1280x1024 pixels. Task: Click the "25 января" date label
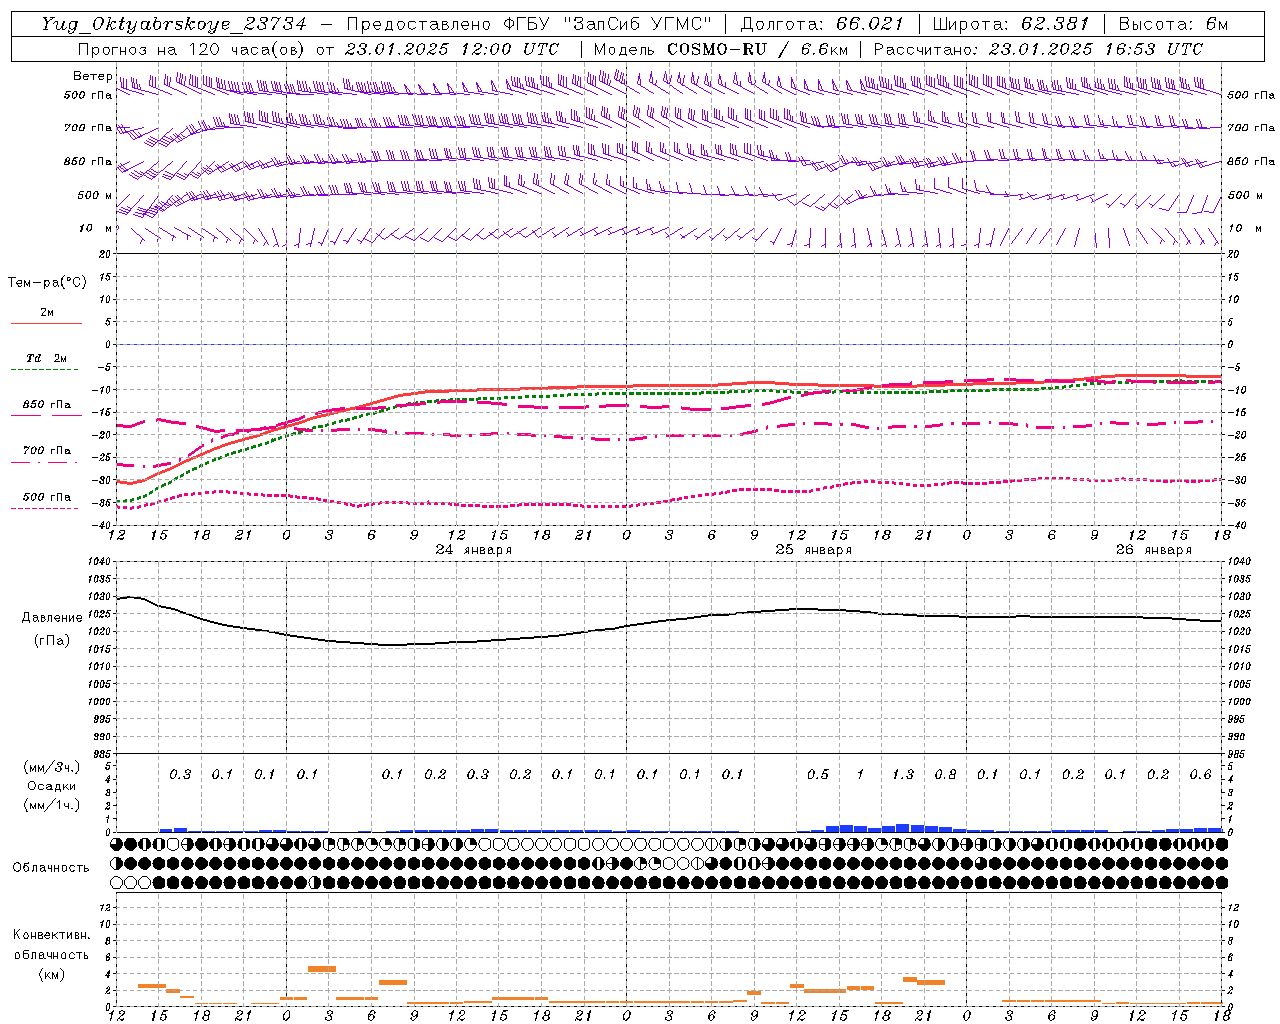click(814, 550)
